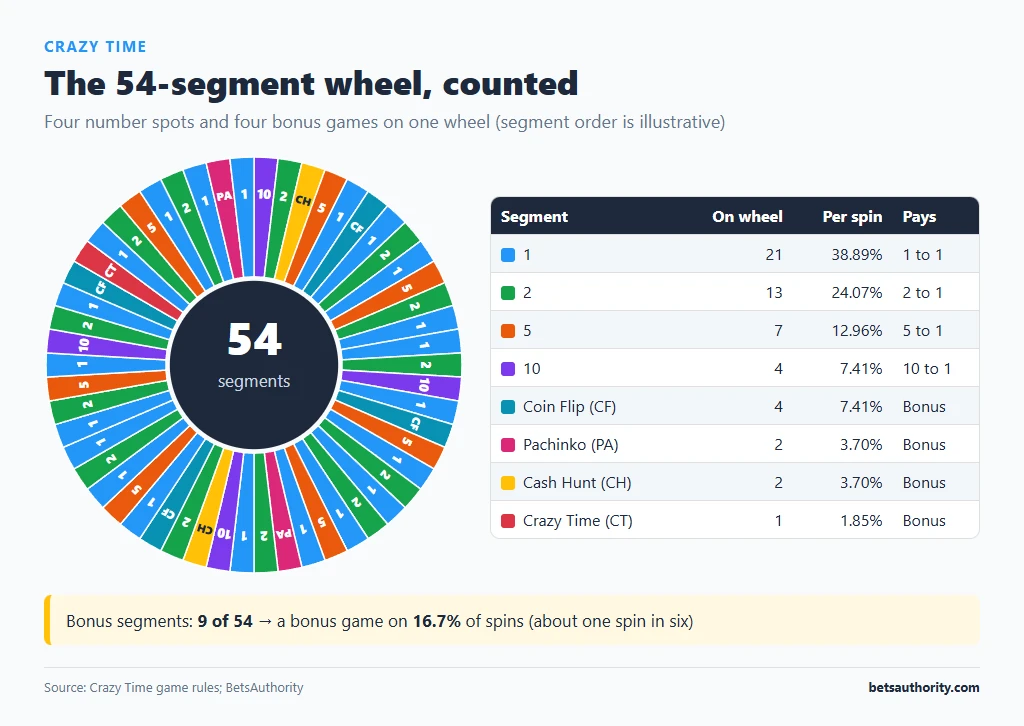The image size is (1024, 726).
Task: Click the 38.89% per spin value
Action: pyautogui.click(x=857, y=255)
